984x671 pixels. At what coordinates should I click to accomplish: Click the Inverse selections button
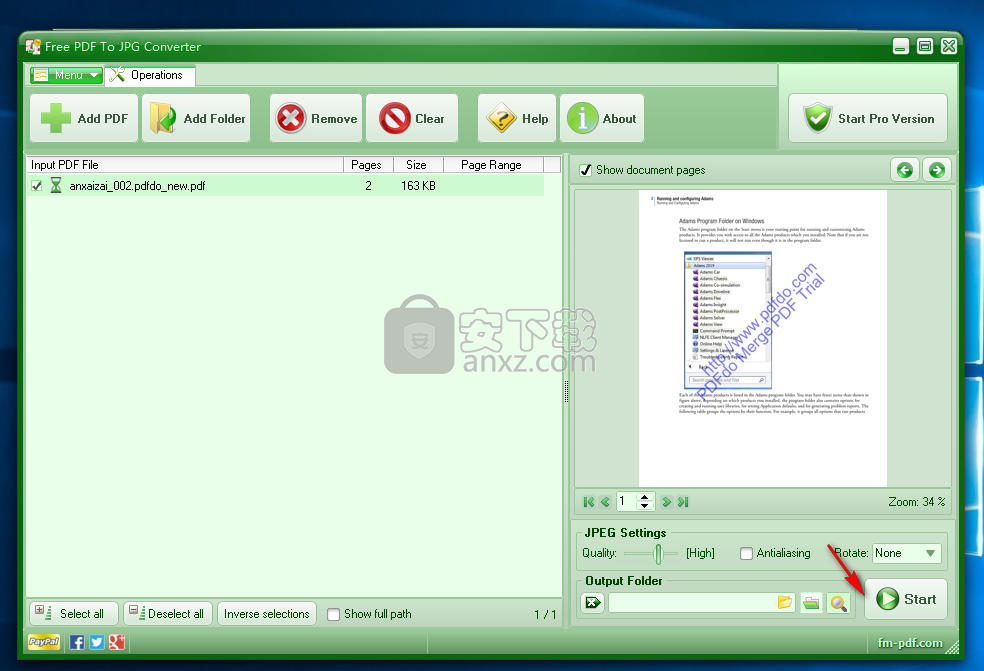tap(267, 613)
